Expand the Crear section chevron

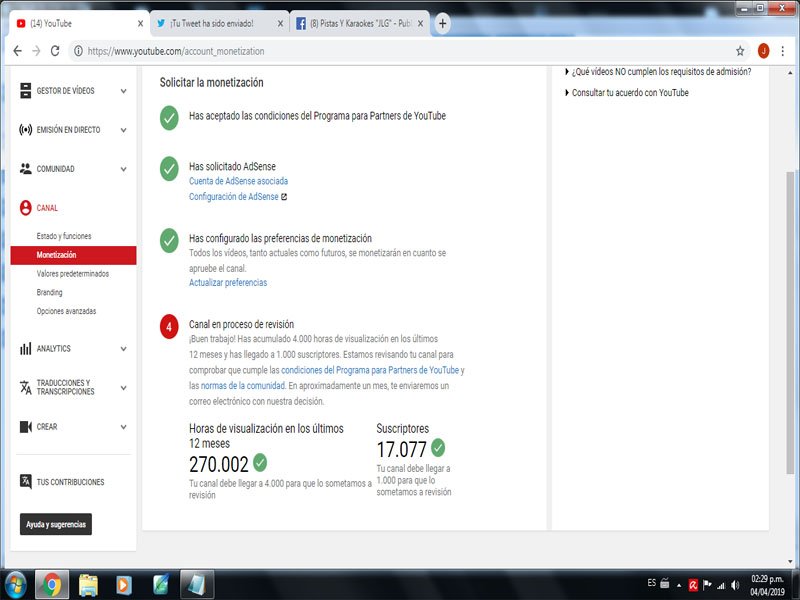tap(123, 427)
